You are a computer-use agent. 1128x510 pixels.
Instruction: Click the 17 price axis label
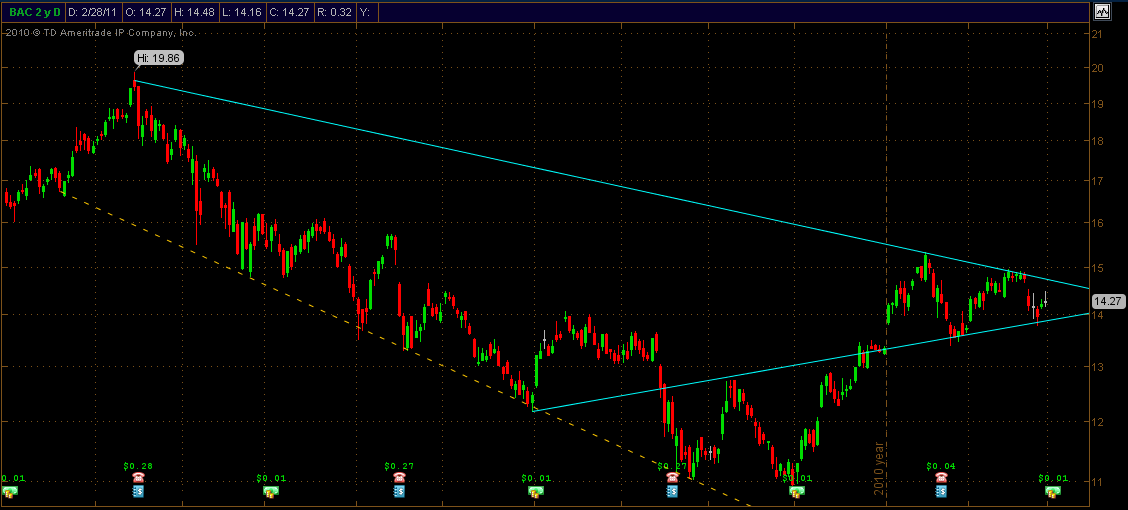(x=1097, y=181)
